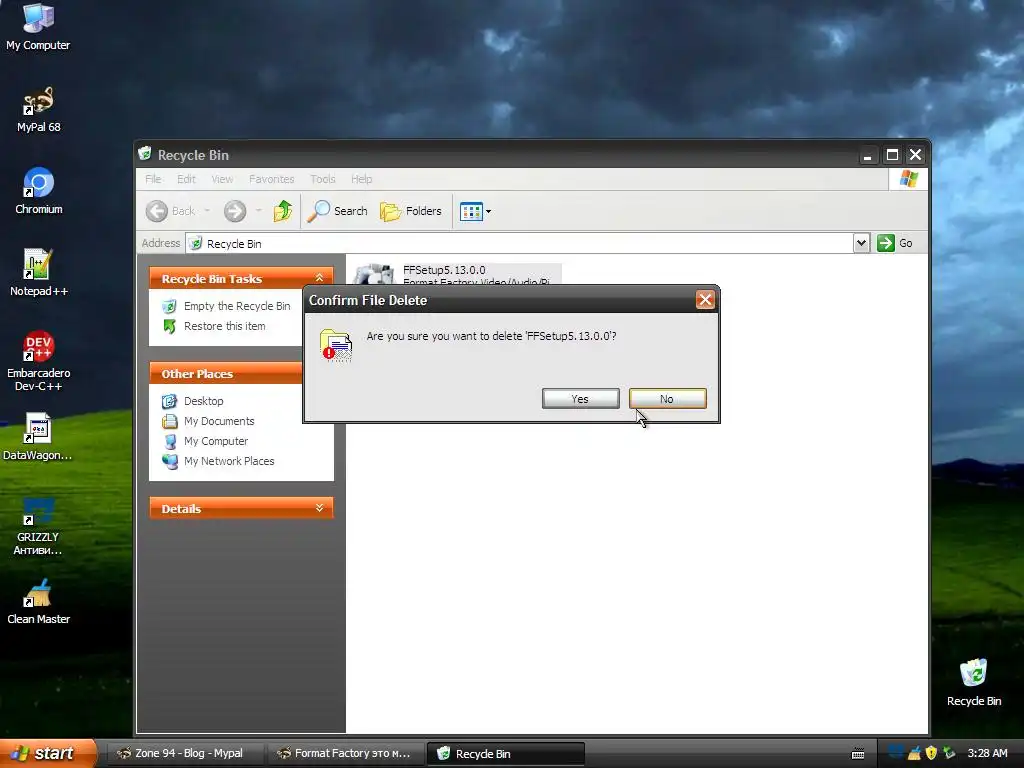Click the FFSetup5.13.0.0 file icon
This screenshot has width=1024, height=768.
click(x=374, y=274)
